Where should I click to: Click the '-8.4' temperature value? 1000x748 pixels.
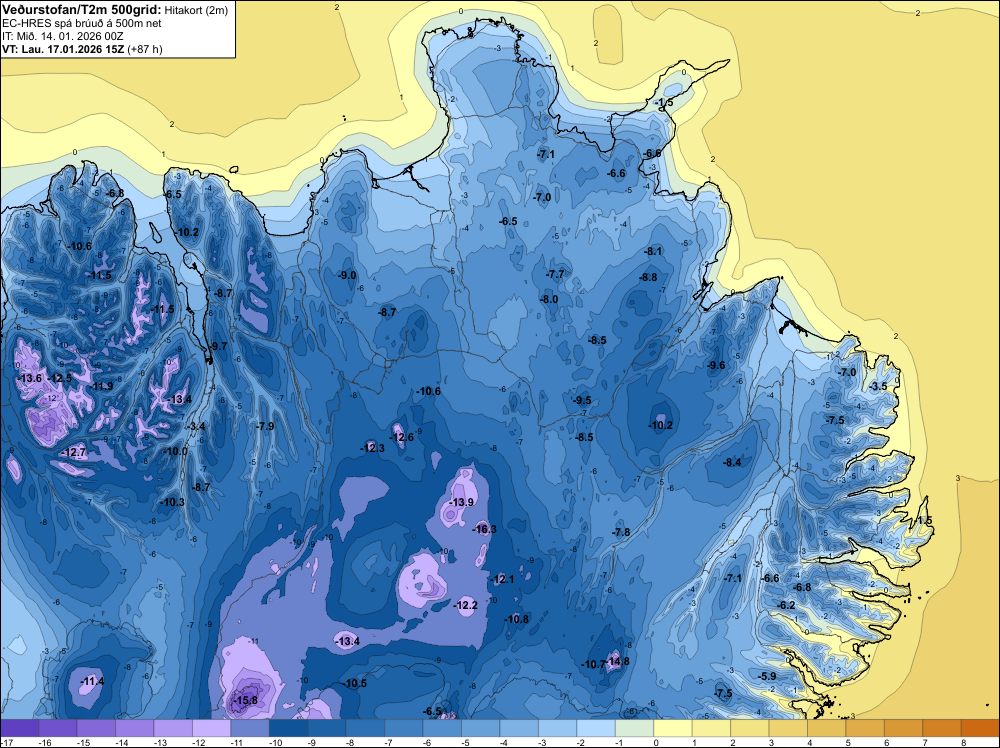click(x=733, y=462)
